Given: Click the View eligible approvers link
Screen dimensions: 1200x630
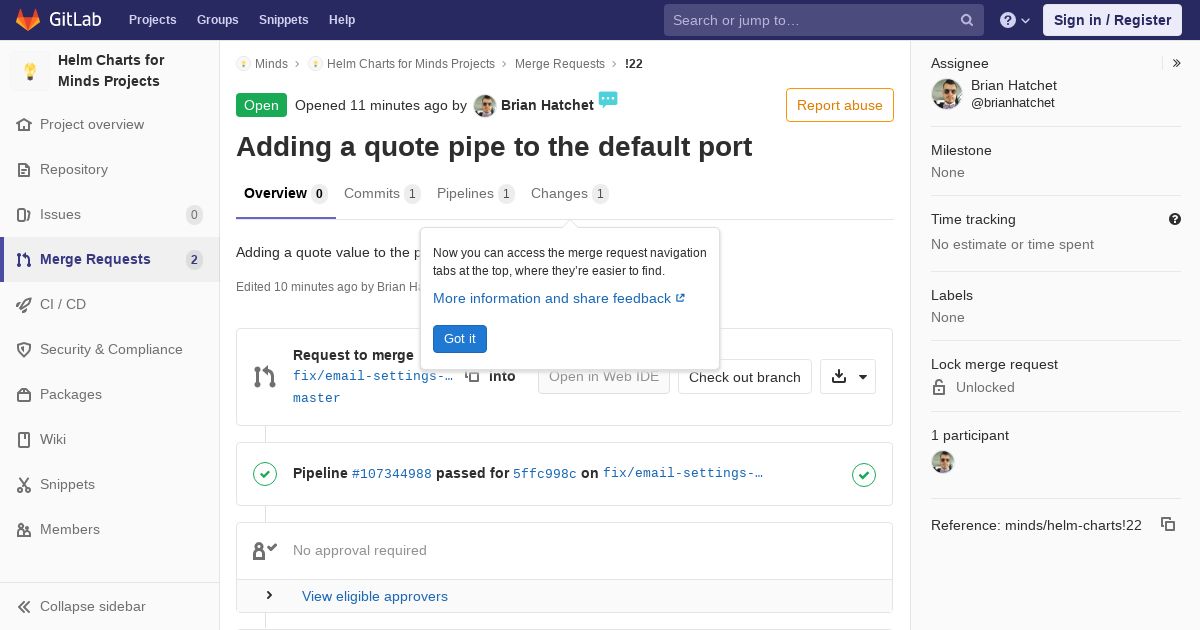Looking at the screenshot, I should click(x=375, y=596).
